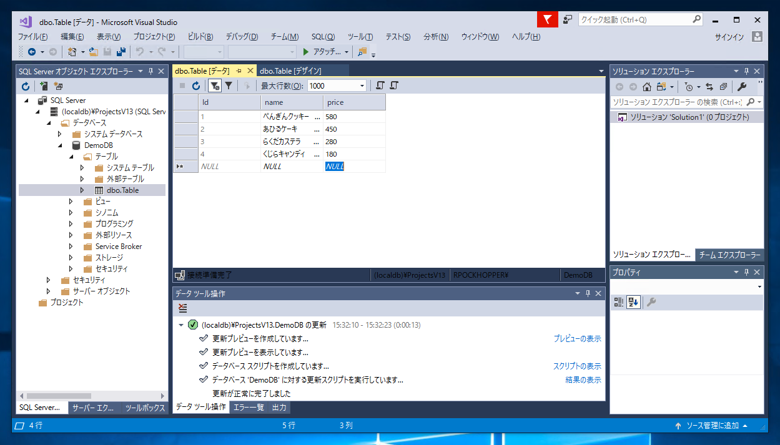Open the SQL(Q) menu
This screenshot has width=780, height=445.
[323, 37]
